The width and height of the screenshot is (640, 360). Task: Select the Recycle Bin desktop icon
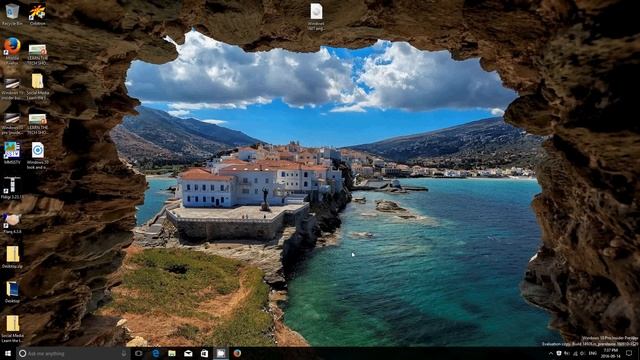point(12,14)
